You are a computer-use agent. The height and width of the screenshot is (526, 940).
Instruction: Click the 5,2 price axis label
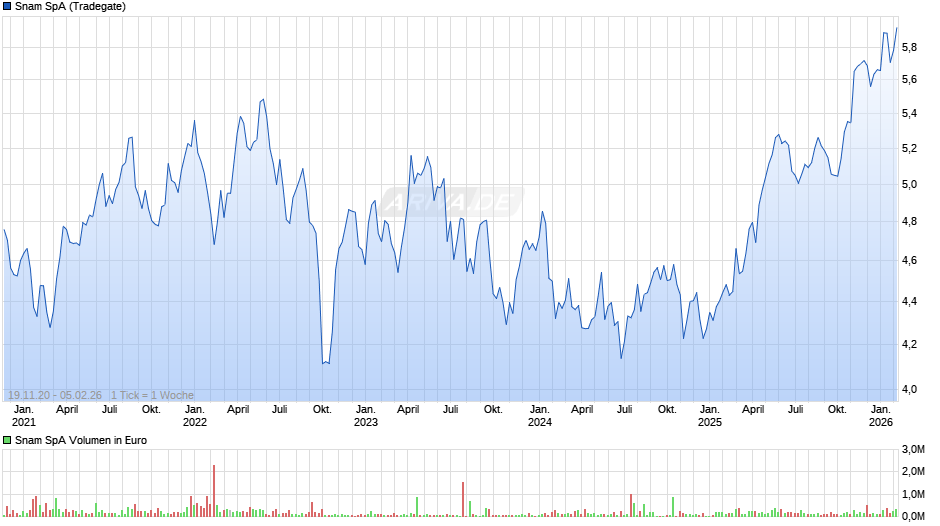[909, 148]
